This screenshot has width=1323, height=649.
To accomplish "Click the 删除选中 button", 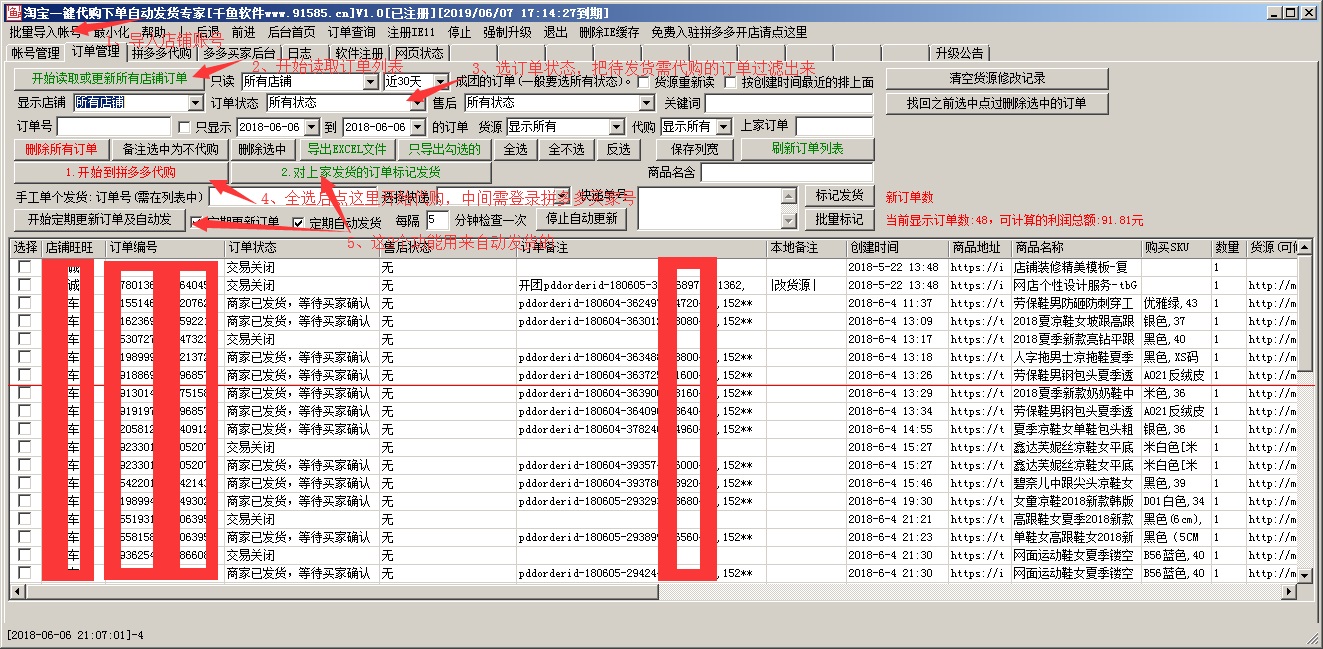I will (x=262, y=149).
